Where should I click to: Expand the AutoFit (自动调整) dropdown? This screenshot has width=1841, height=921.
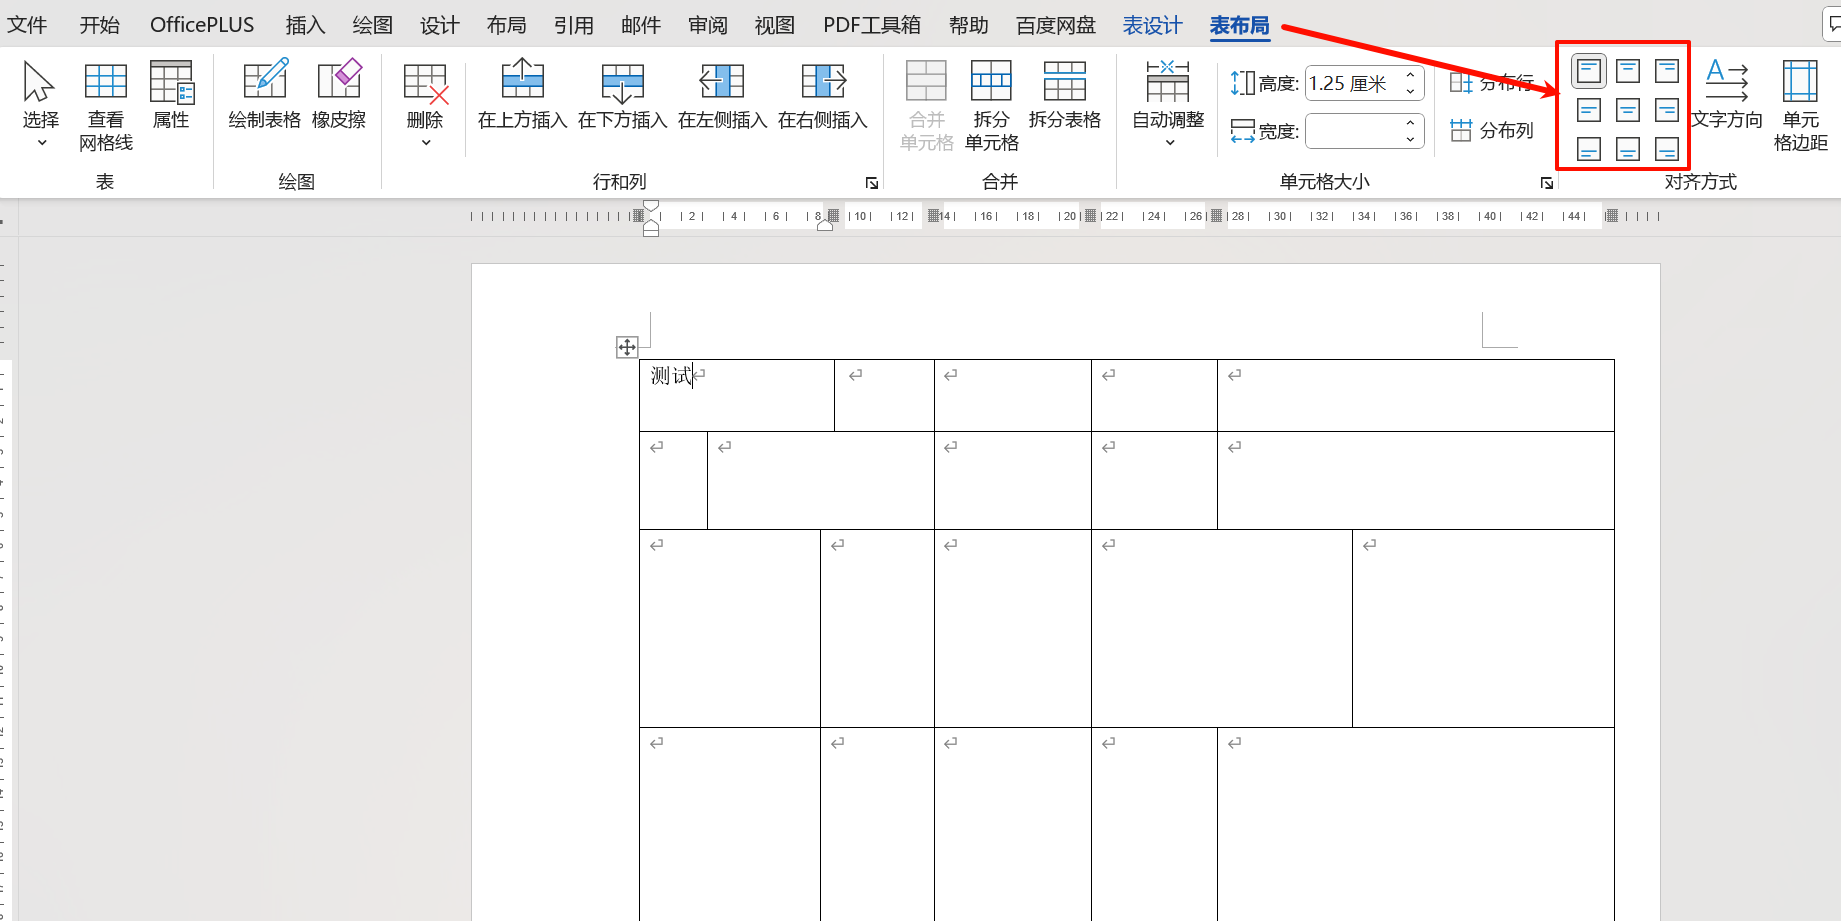[1168, 143]
